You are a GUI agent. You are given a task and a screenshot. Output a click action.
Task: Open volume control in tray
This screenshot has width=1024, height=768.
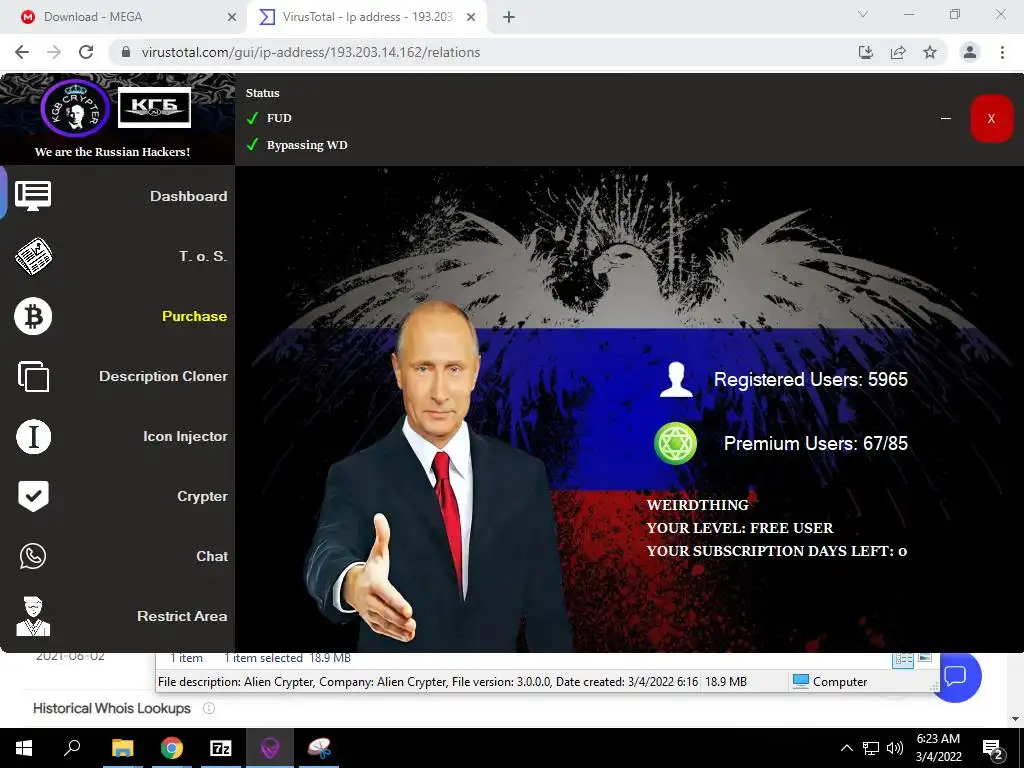pyautogui.click(x=895, y=748)
